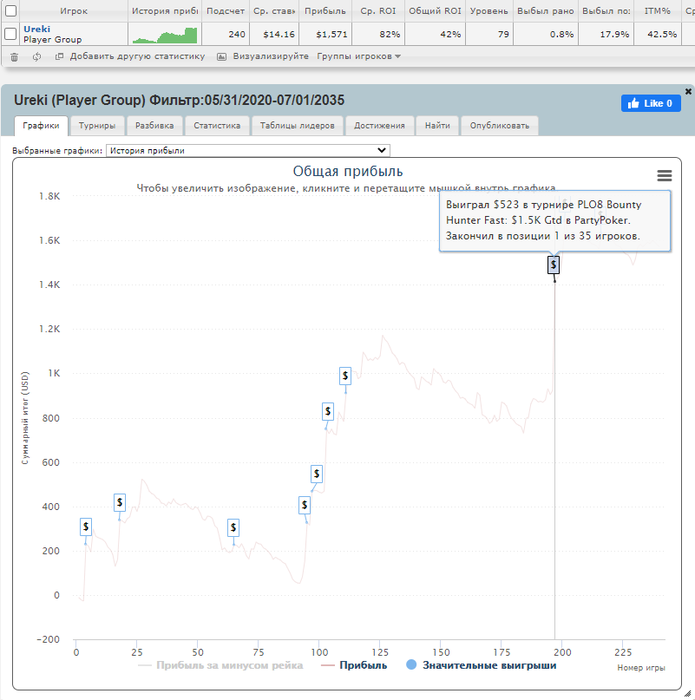Open the Найти tab
The height and width of the screenshot is (700, 695).
coord(437,125)
